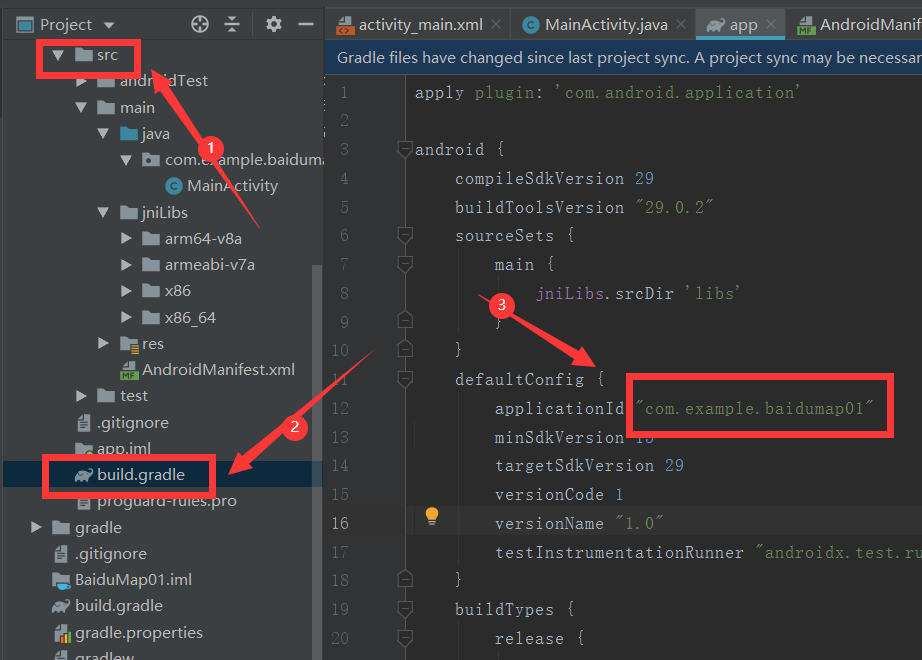
Task: Expand the test folder
Action: click(x=81, y=396)
